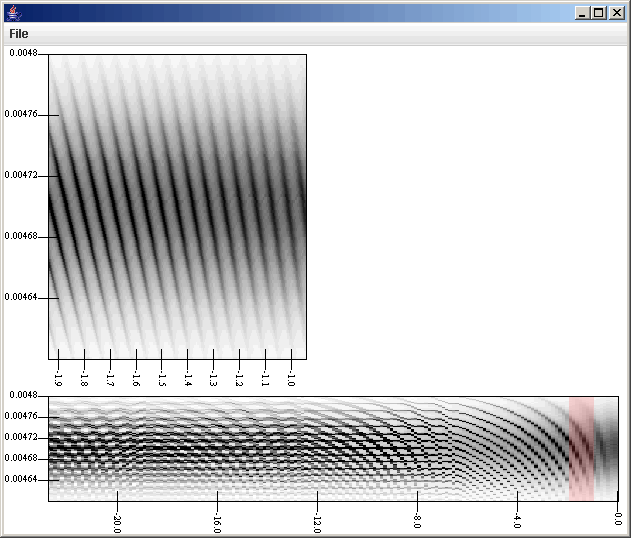Click upper plot's 0.0048 y-axis label
This screenshot has height=538, width=631.
coord(23,53)
